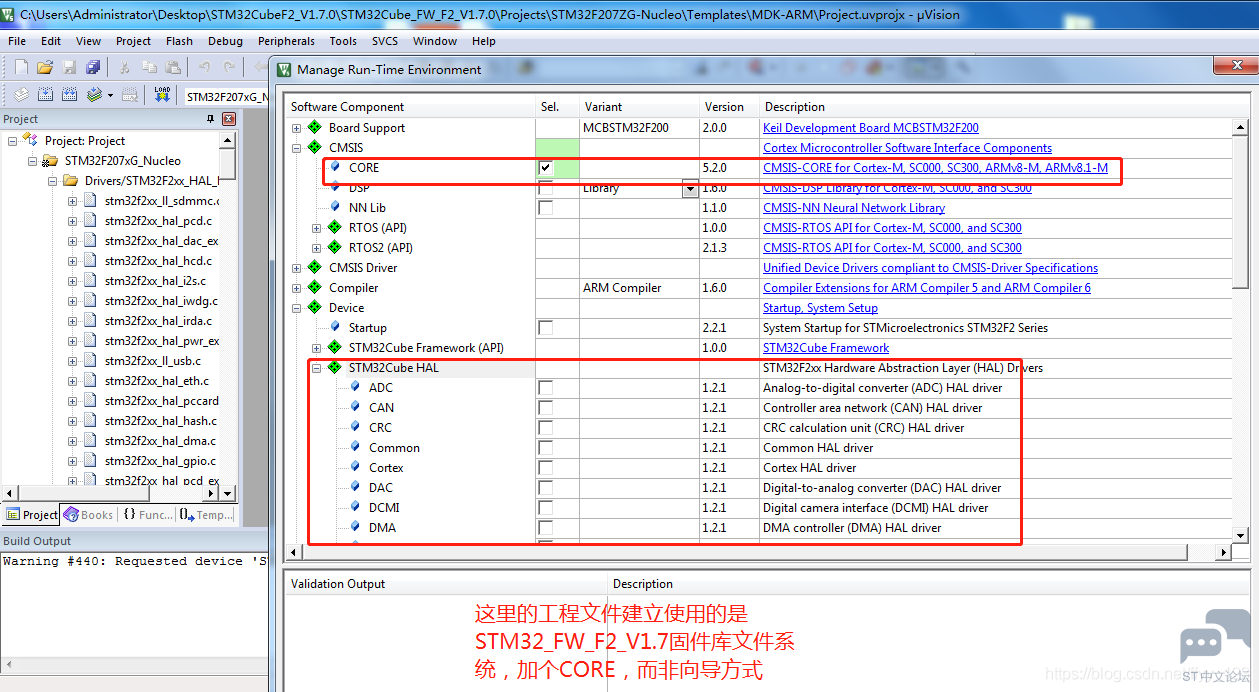Click the Rebuild all target files icon
Image resolution: width=1259 pixels, height=692 pixels.
coord(69,95)
